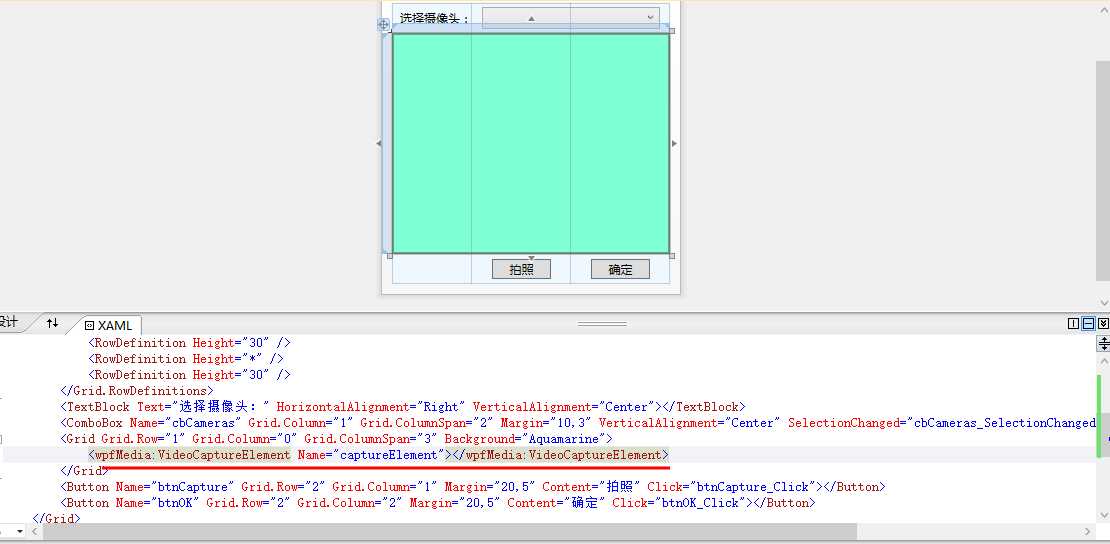Collapse the XAML pane with the double-chevron icon

coord(1103,324)
